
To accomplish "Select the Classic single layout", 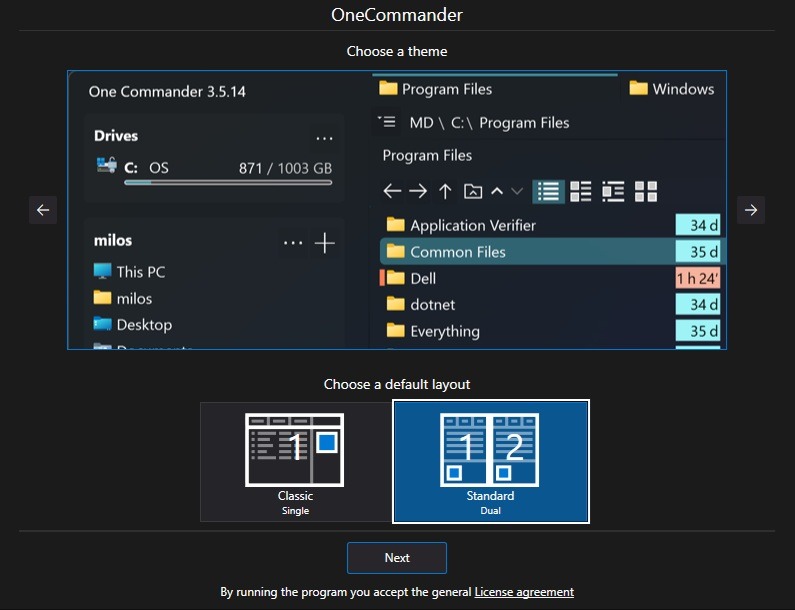I will 296,462.
